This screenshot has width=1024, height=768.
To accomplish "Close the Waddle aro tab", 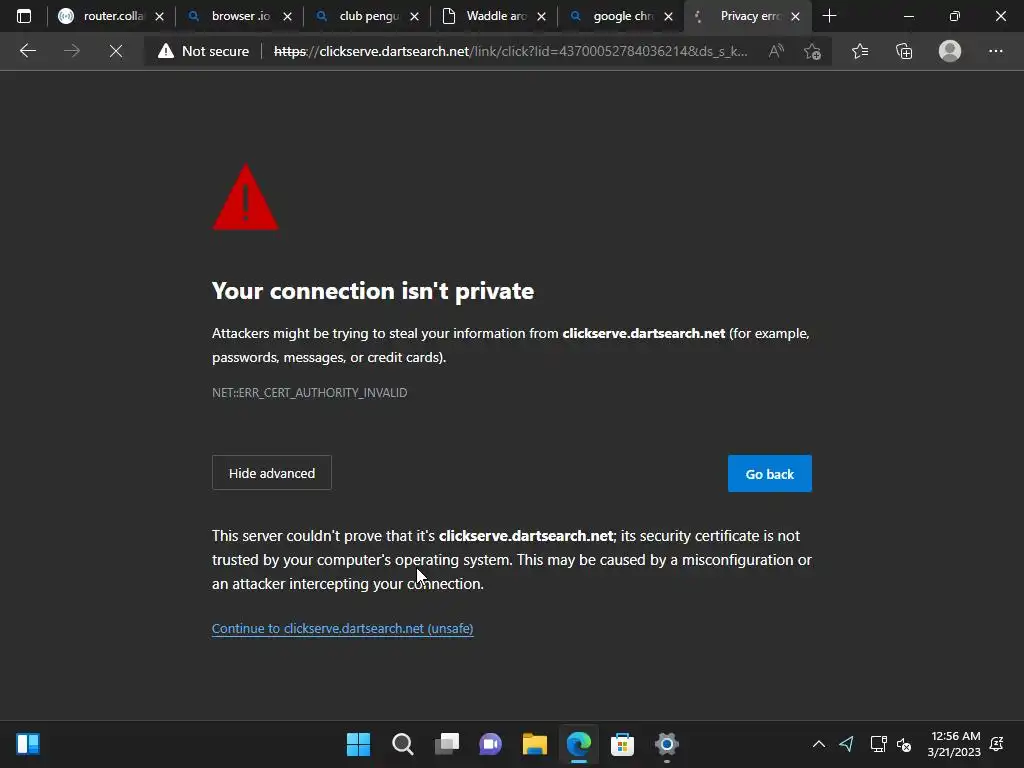I will click(x=541, y=16).
